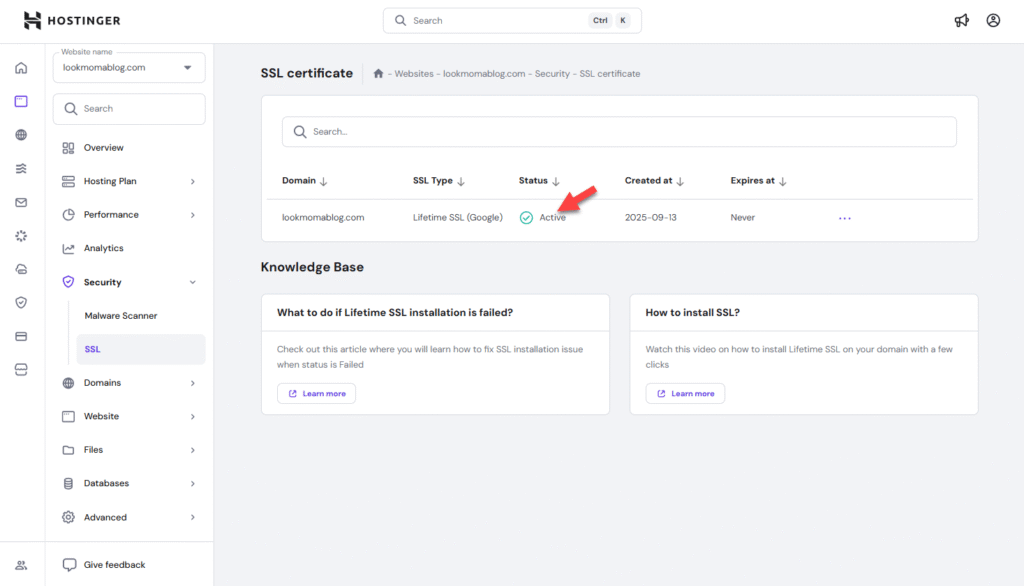Click the home icon in left rail

coord(21,68)
